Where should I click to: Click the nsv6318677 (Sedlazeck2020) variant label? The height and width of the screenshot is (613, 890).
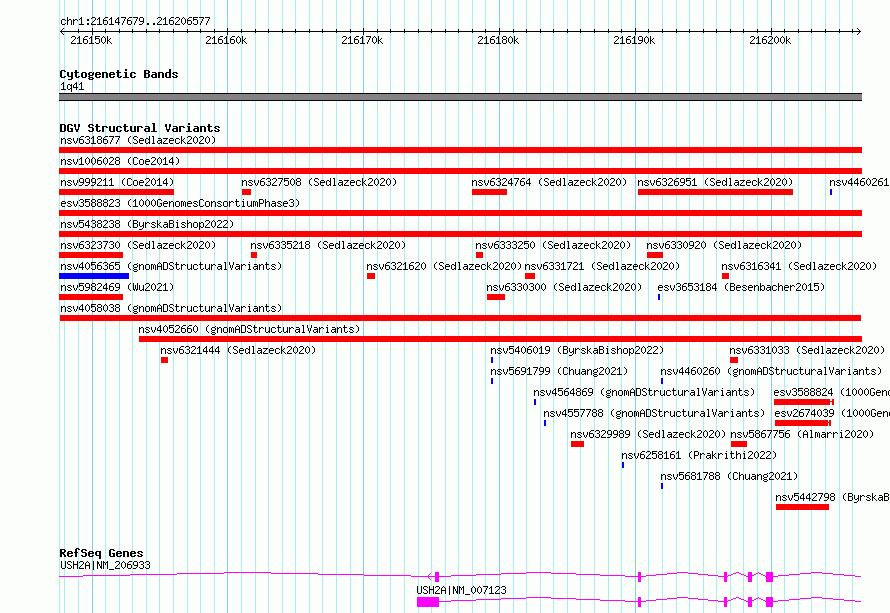(138, 140)
